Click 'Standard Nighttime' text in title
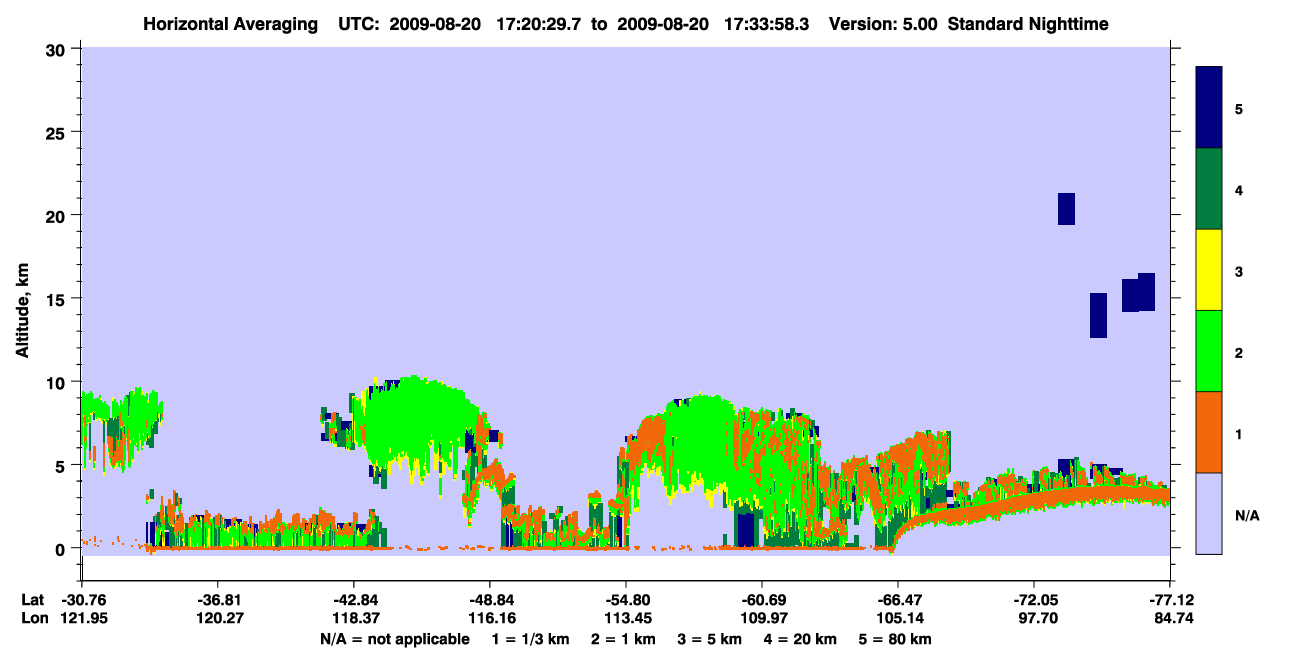The height and width of the screenshot is (667, 1300). tap(1027, 23)
